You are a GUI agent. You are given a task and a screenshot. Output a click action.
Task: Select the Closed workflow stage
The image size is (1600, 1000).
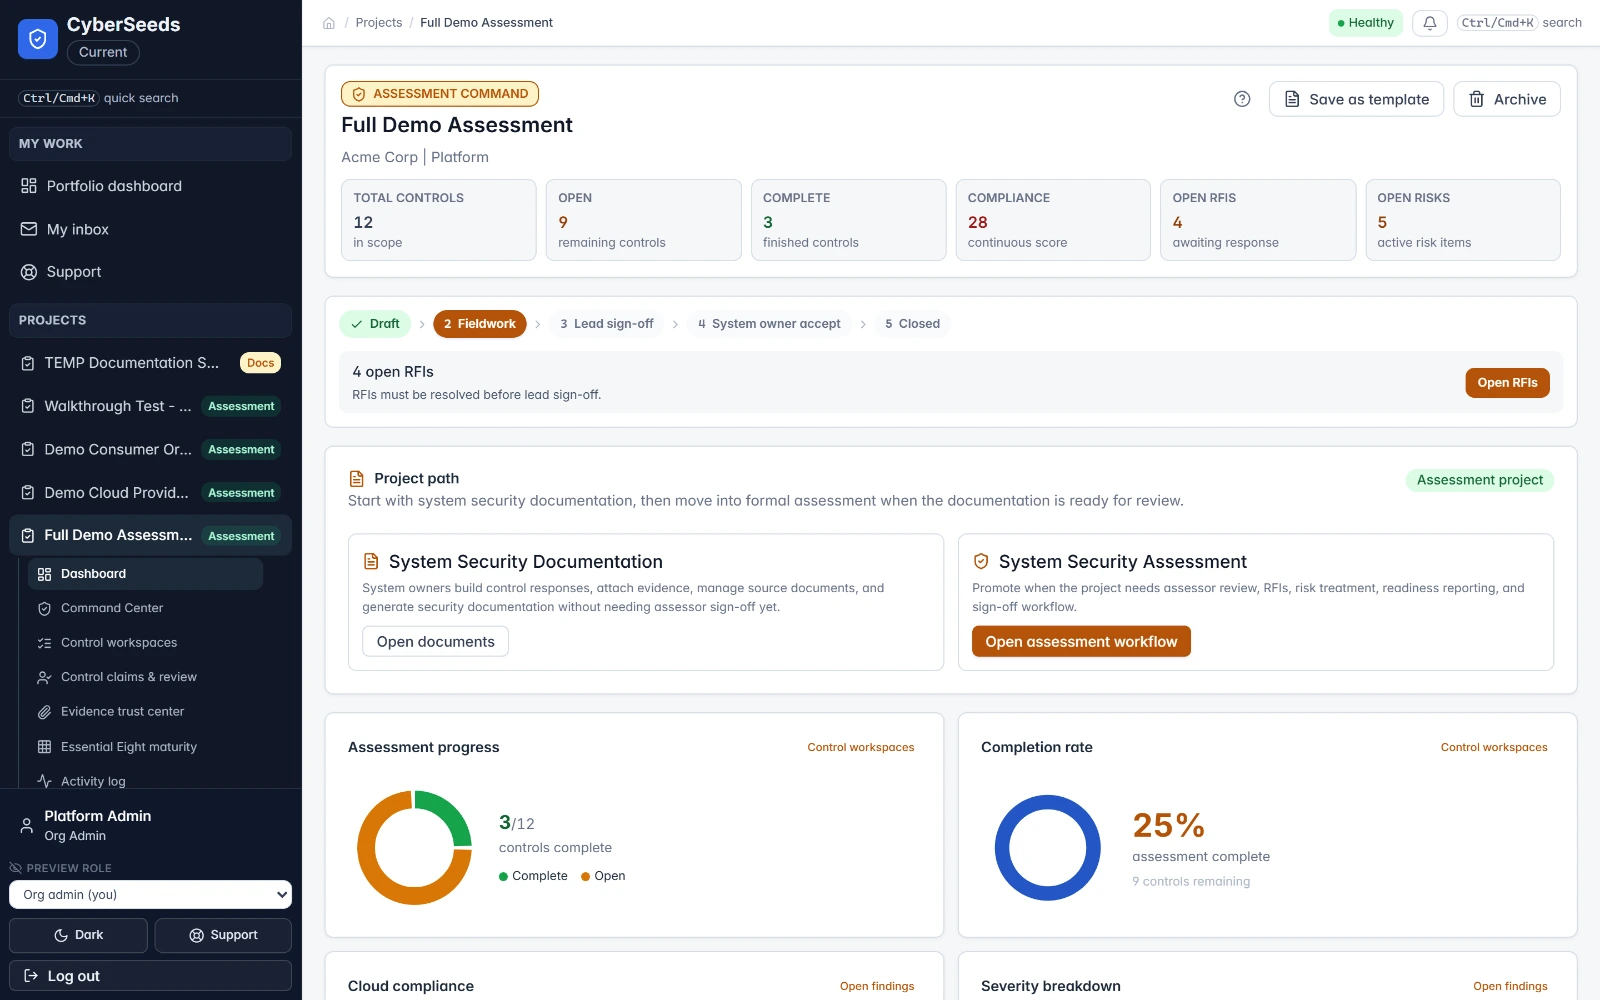[912, 324]
